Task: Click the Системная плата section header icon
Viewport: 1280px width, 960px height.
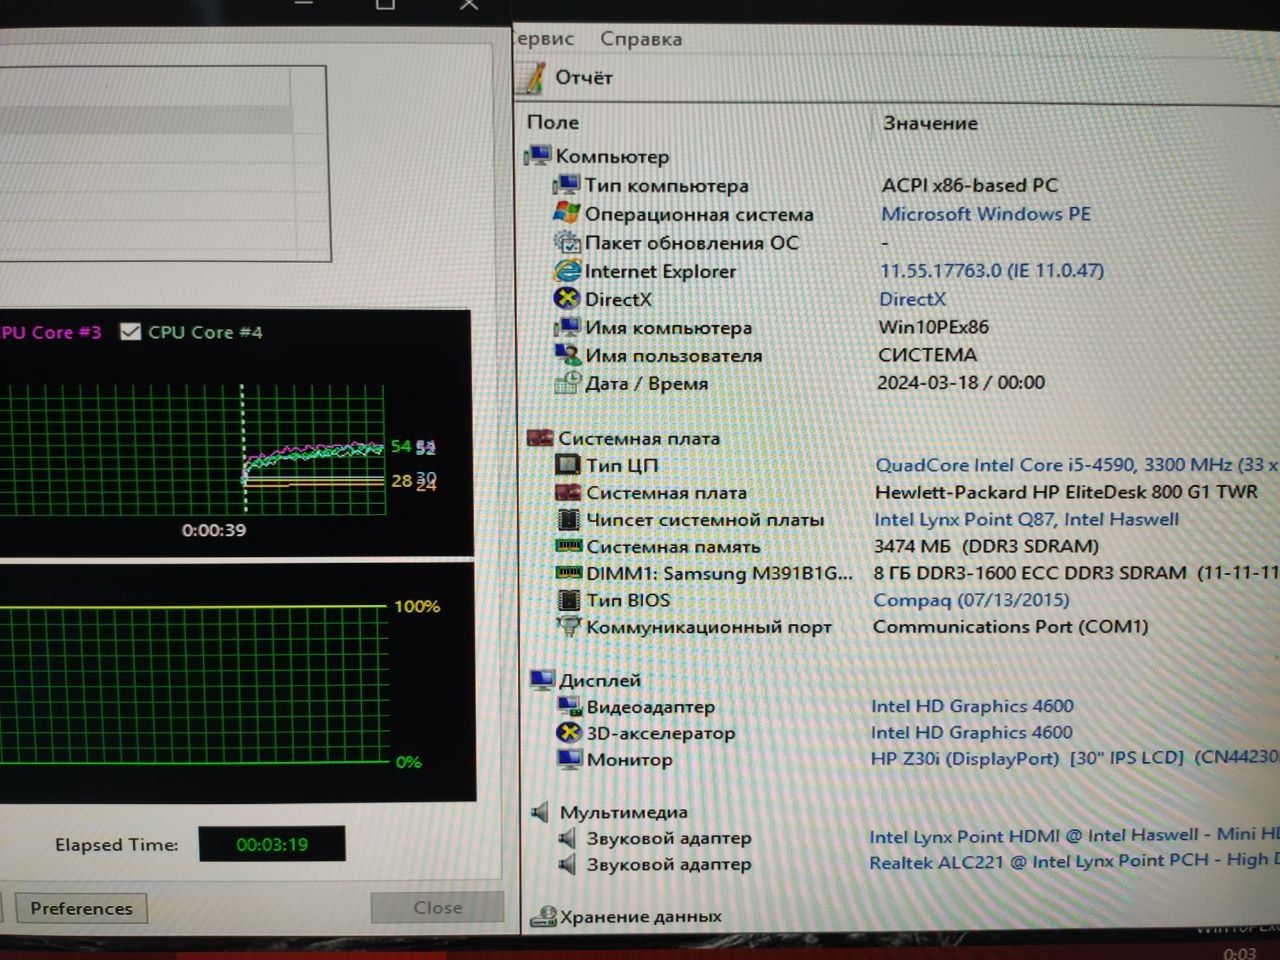Action: [x=540, y=437]
